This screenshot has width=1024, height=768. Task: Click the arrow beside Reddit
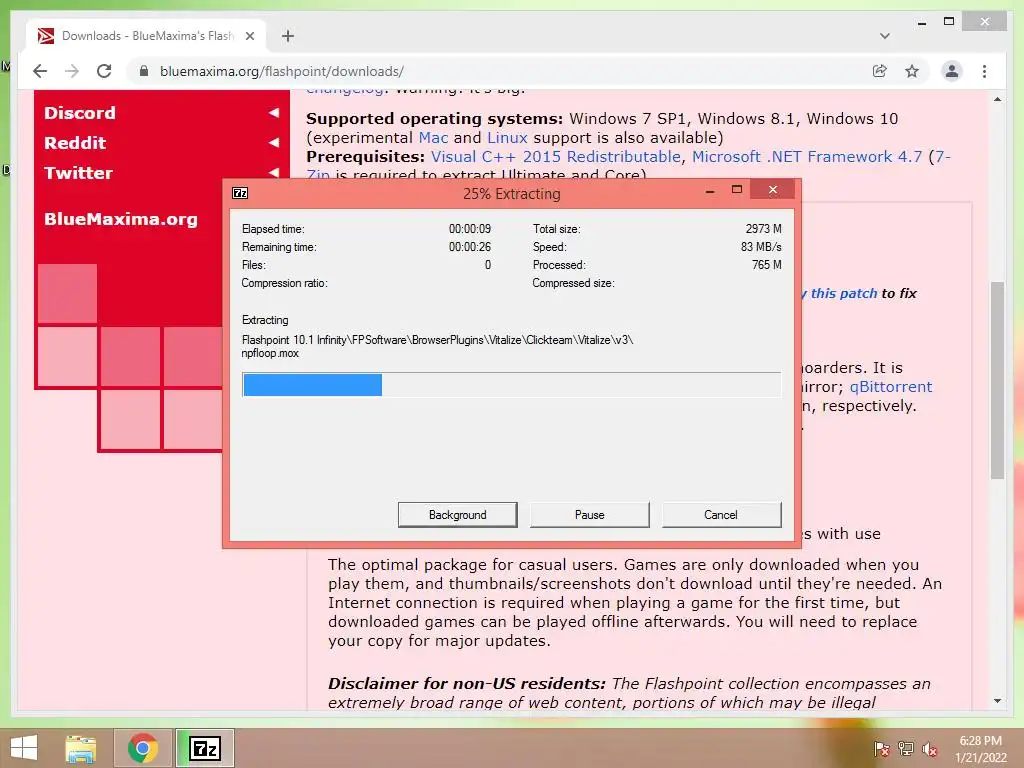(274, 142)
